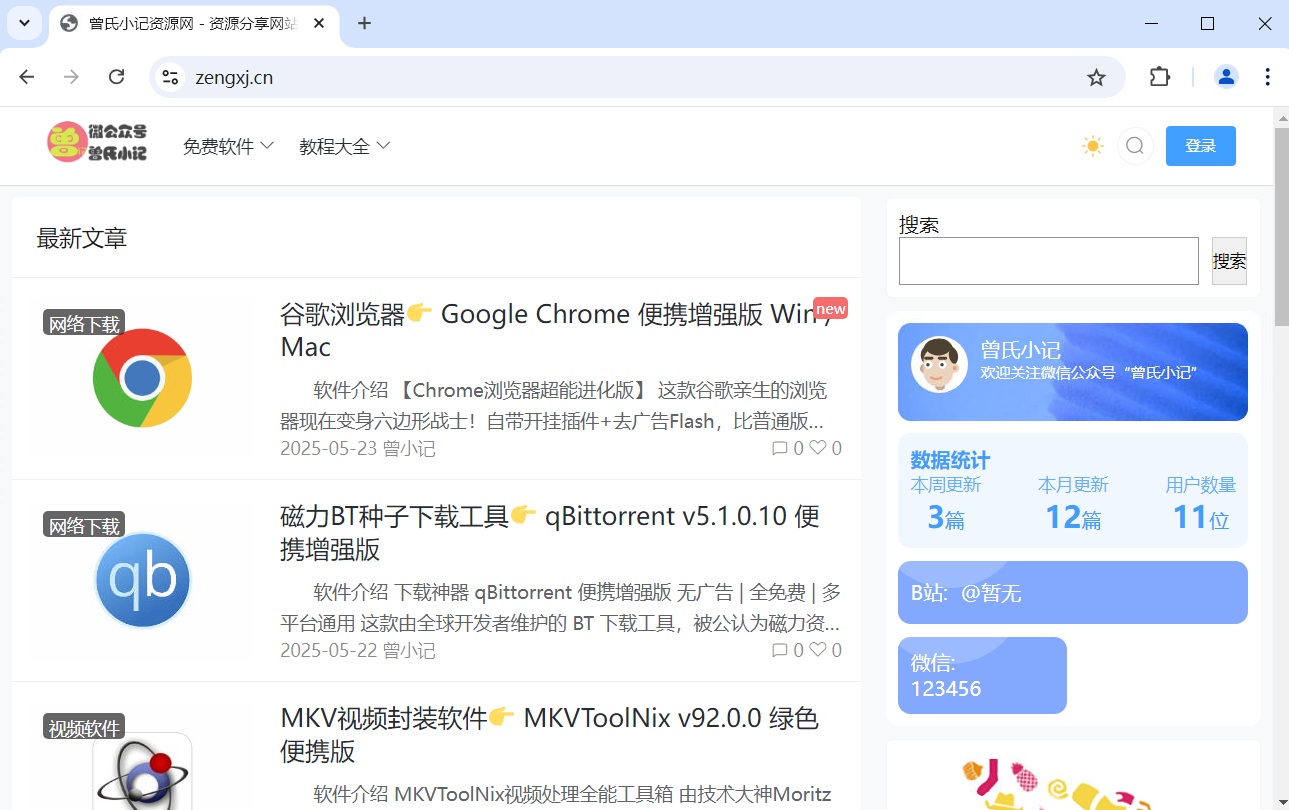Open the qBittorrent thumbnail image
1289x810 pixels.
point(142,580)
